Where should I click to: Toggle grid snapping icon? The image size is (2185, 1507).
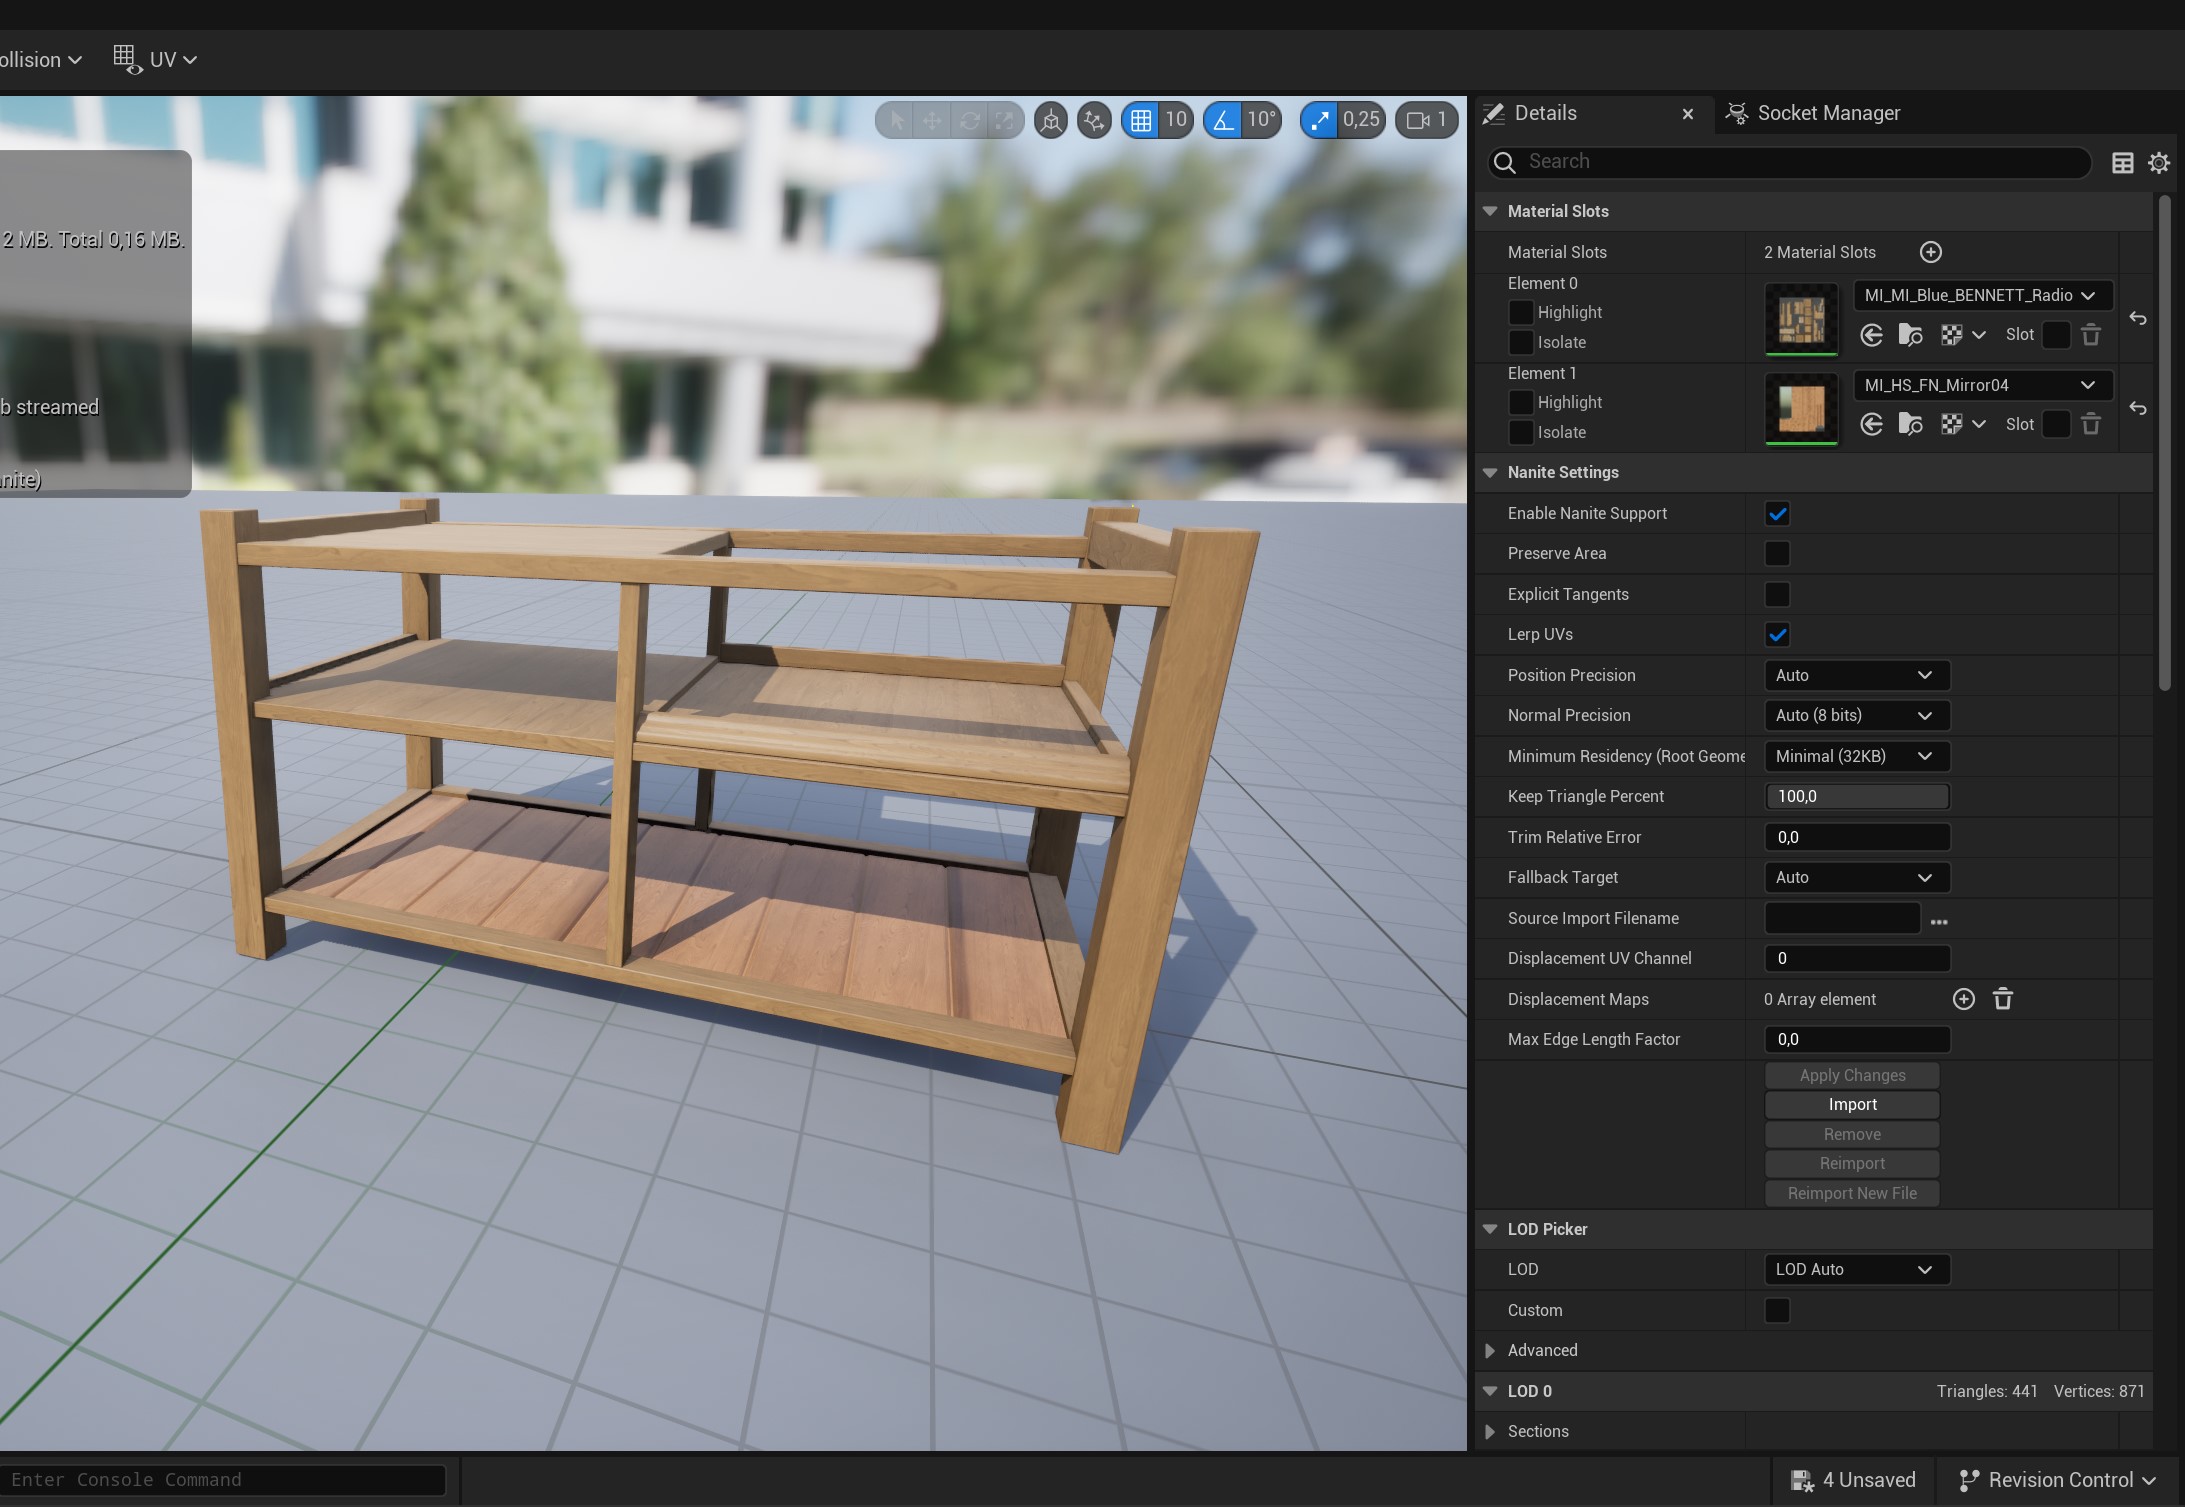coord(1141,120)
